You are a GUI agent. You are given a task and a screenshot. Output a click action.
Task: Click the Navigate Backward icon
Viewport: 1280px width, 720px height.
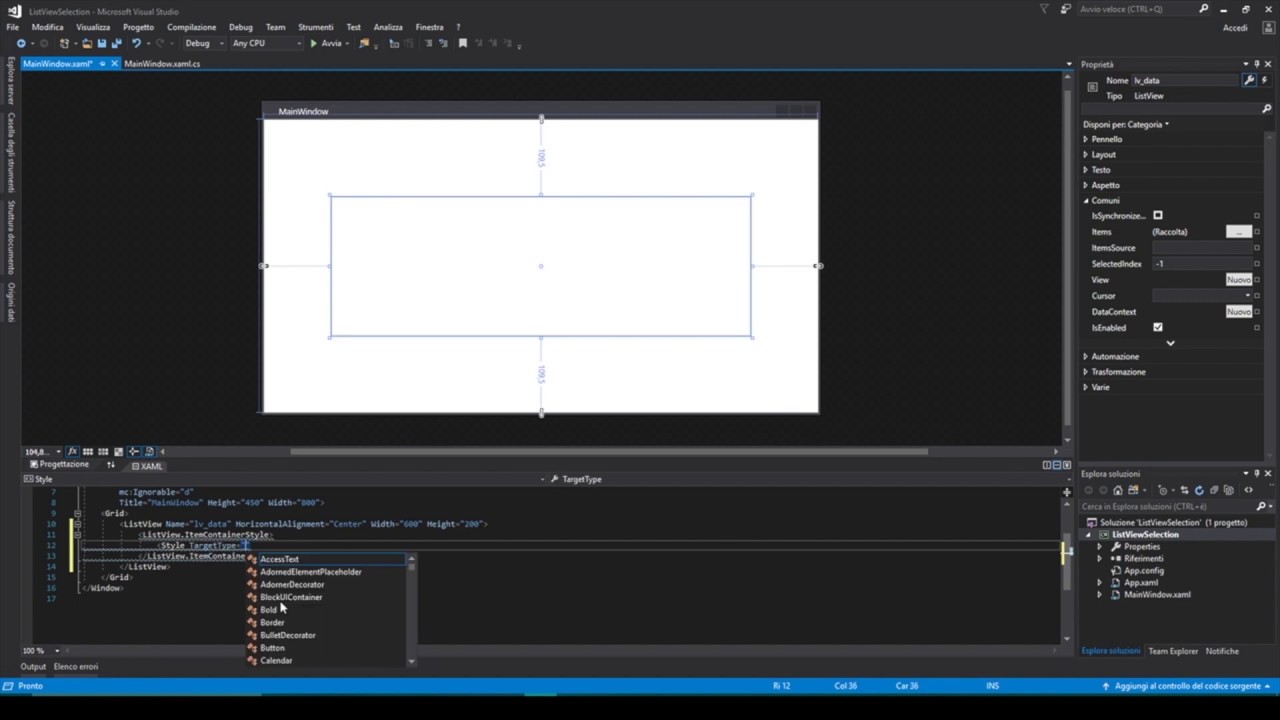click(x=21, y=43)
